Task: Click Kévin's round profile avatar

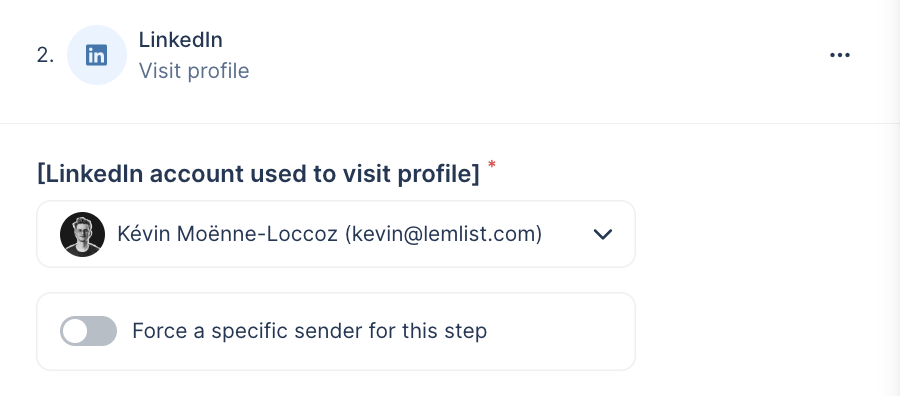Action: [82, 234]
